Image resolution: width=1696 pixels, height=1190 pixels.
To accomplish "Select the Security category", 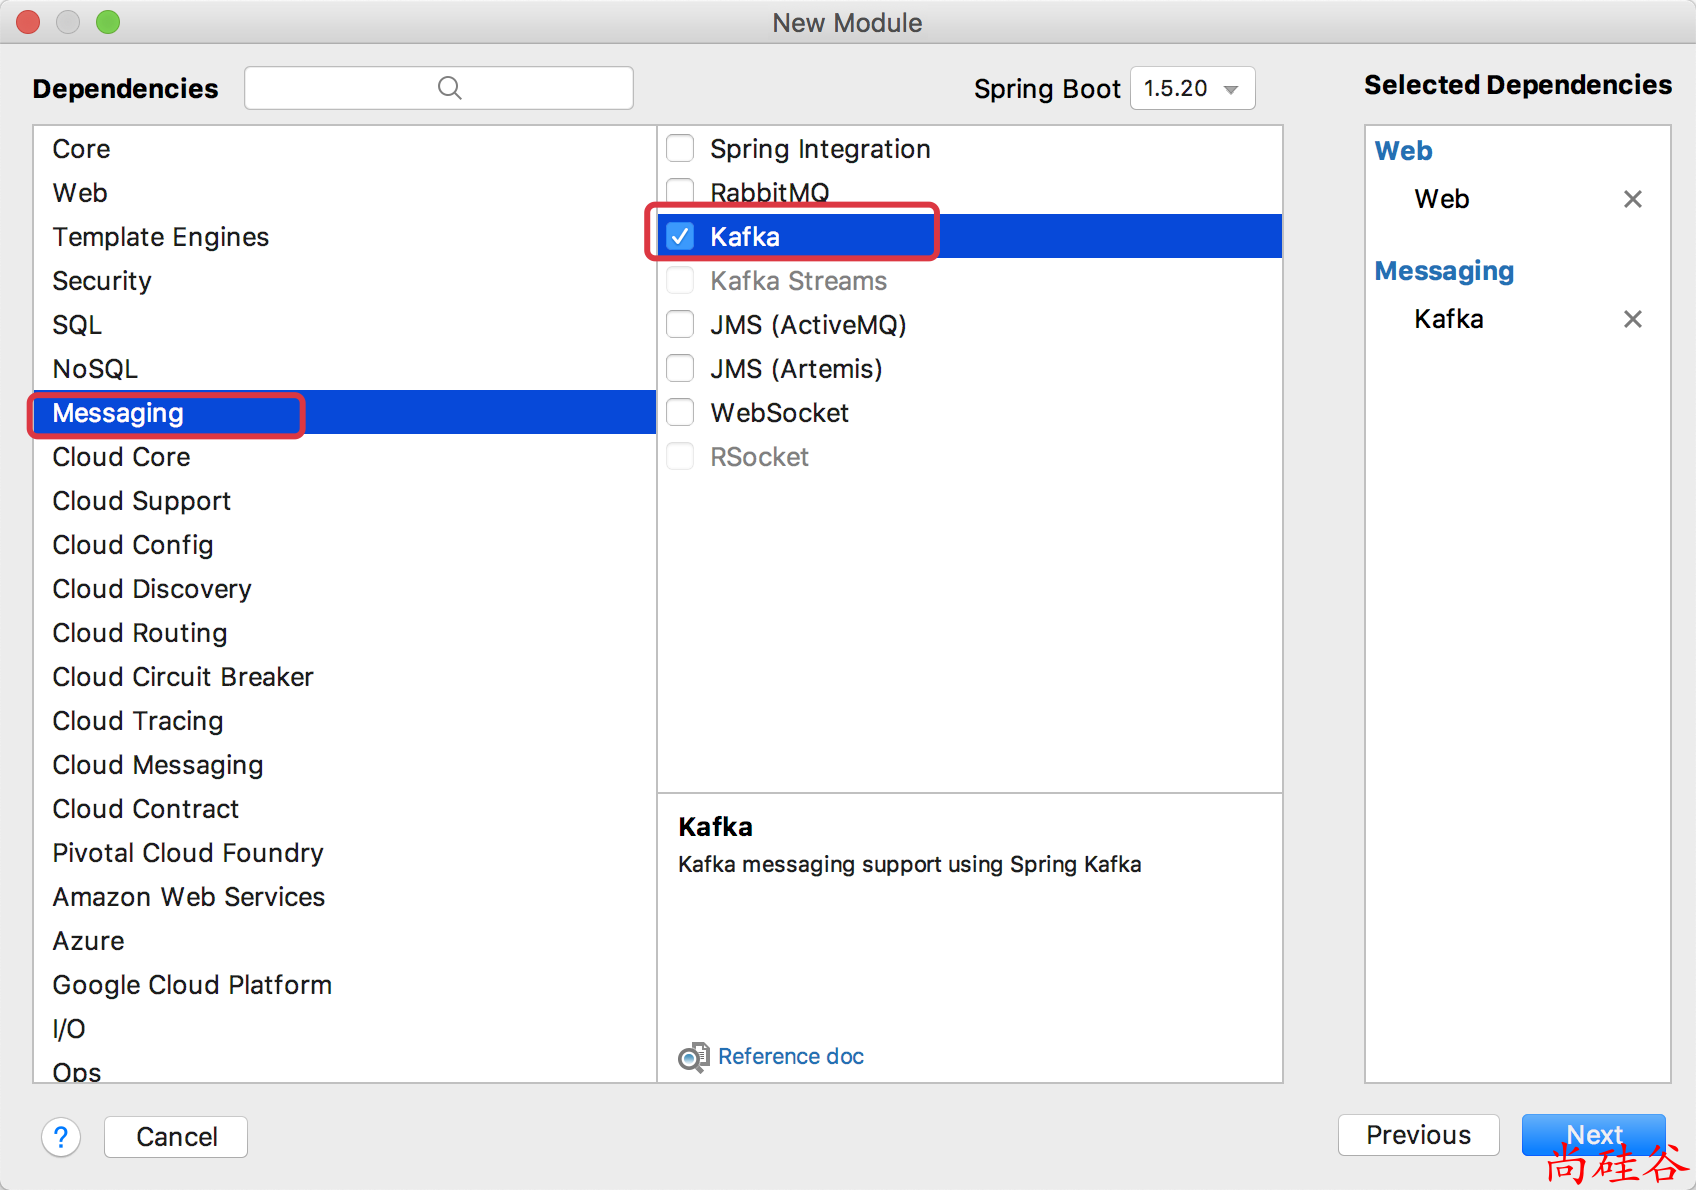I will (x=344, y=281).
